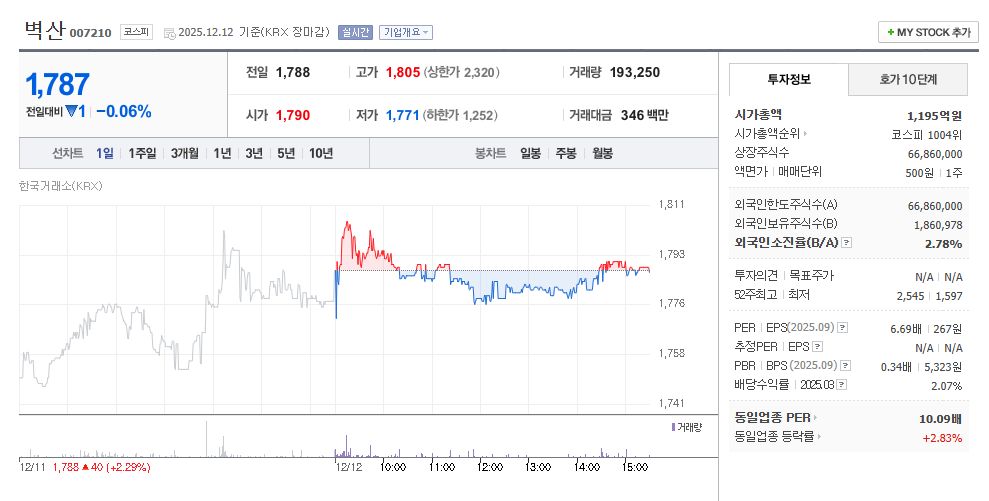Switch to the 투자정보 tab
Screen dimensions: 989x501
[789, 80]
